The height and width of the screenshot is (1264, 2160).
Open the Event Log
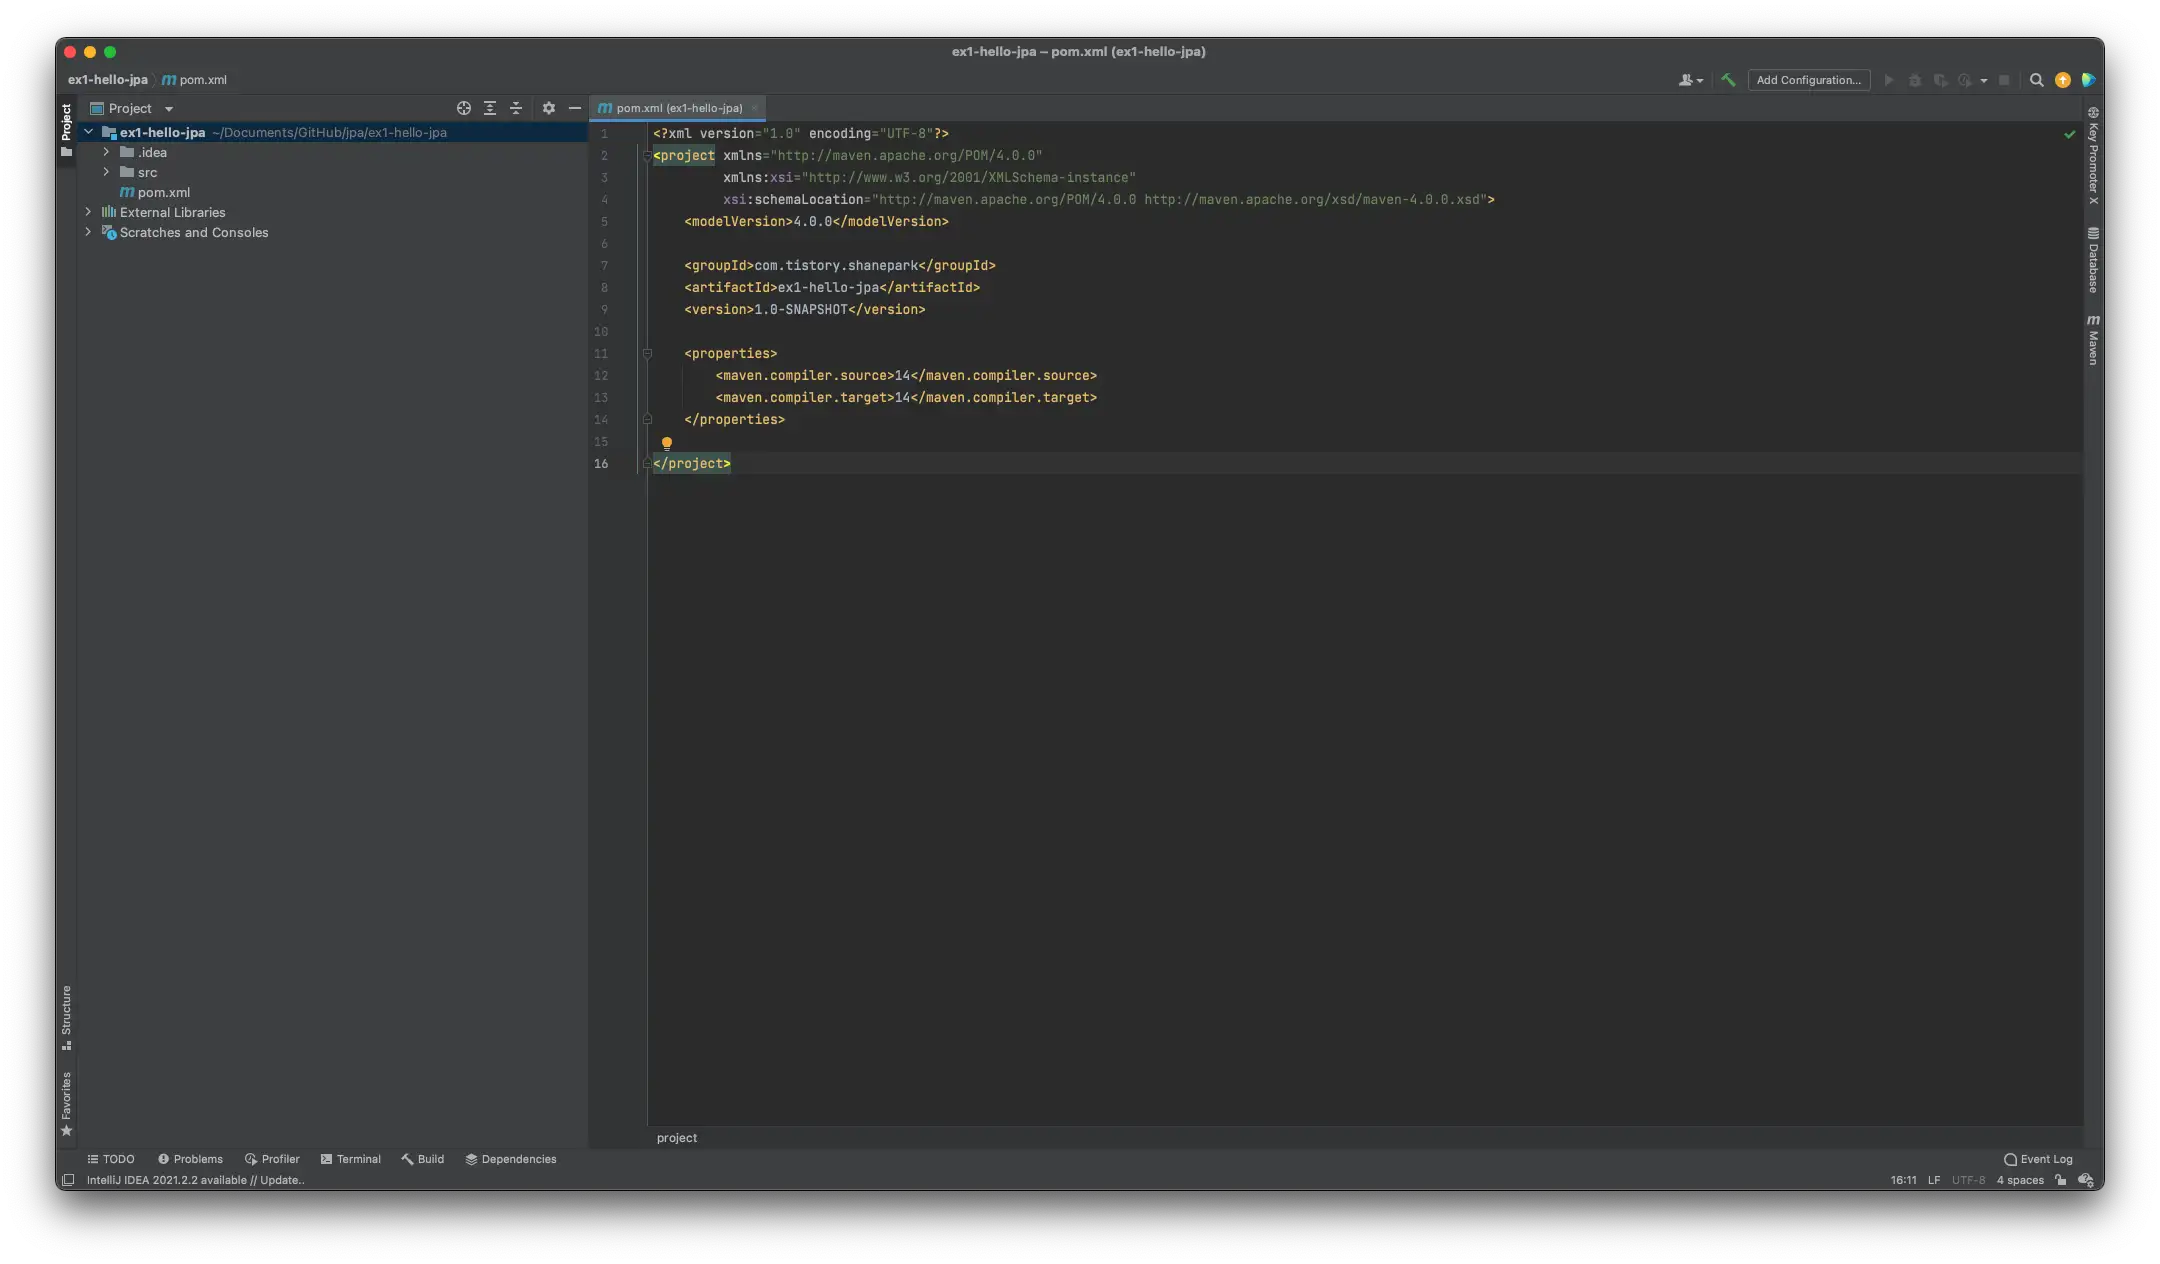coord(2038,1159)
